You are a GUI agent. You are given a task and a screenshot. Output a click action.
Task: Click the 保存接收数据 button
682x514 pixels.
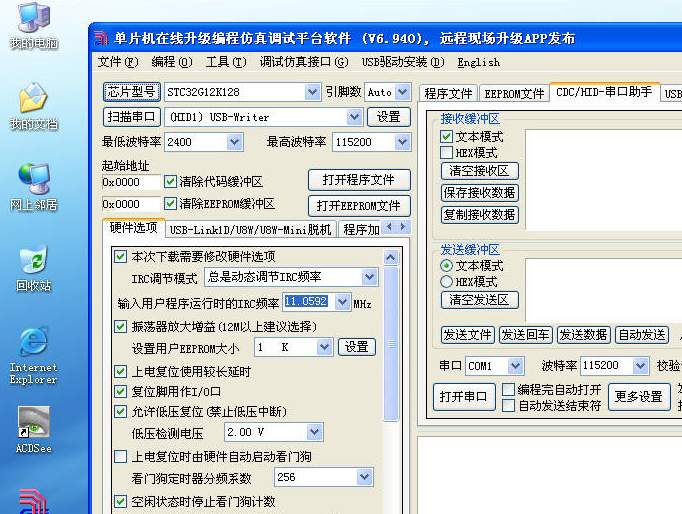480,193
